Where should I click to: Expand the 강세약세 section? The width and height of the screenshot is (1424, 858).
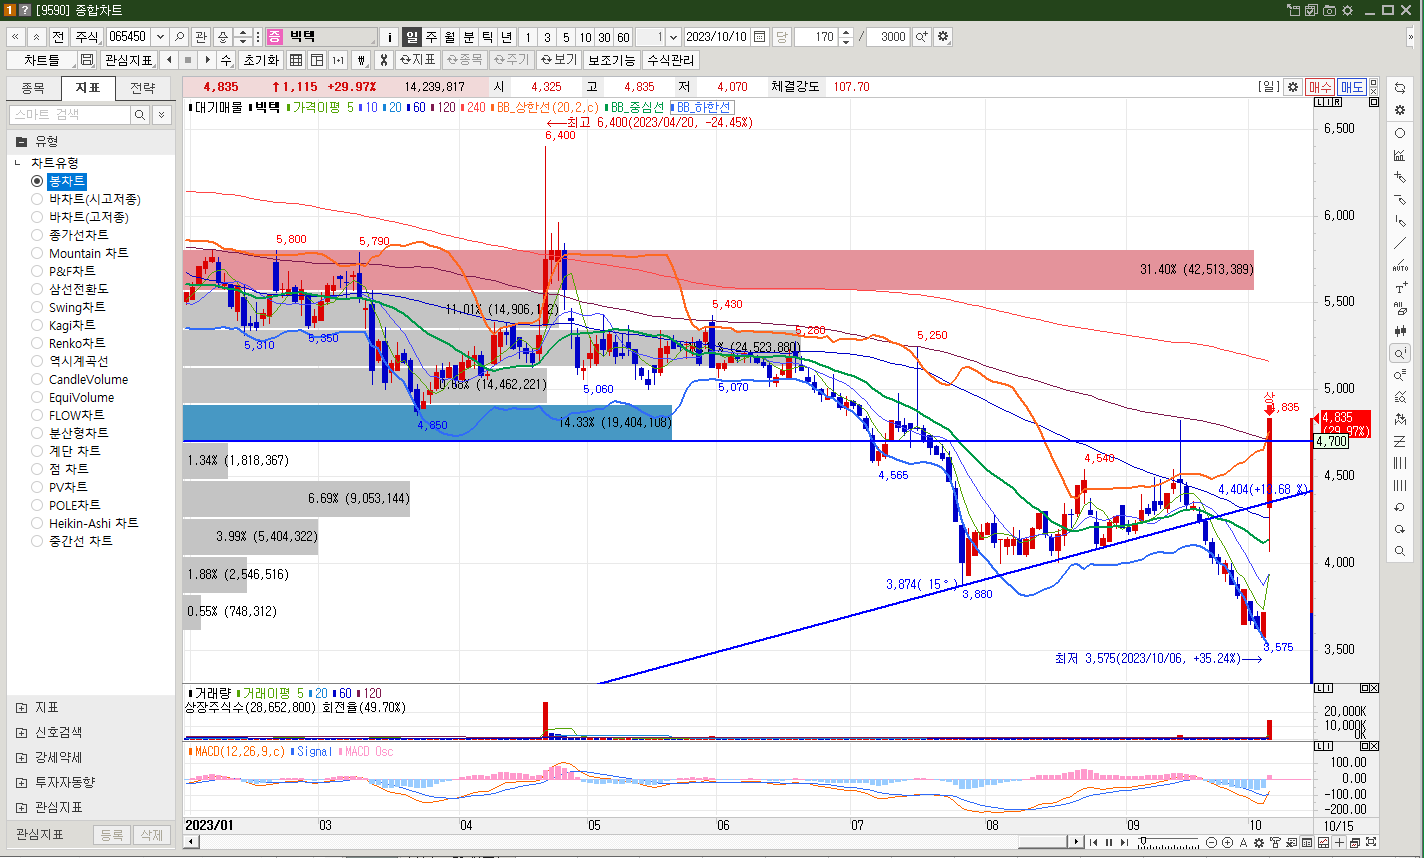(x=21, y=757)
